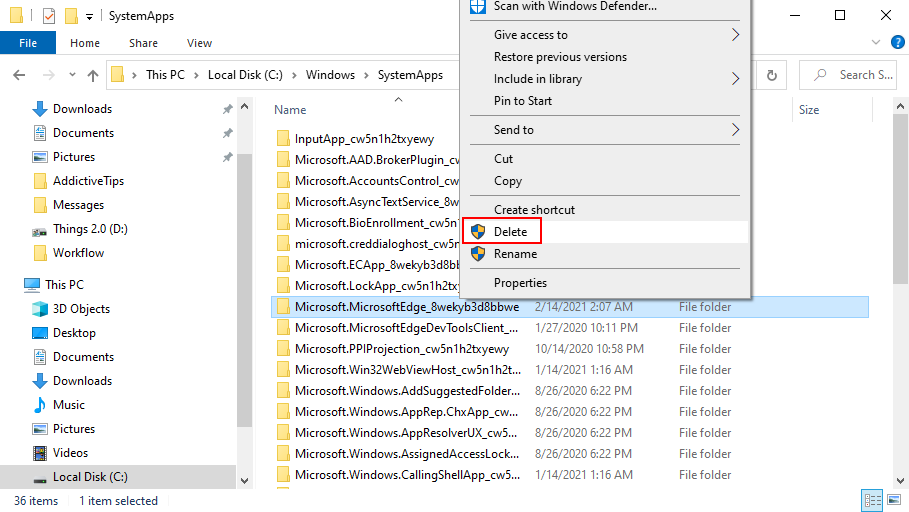Click navigation pane scroll down arrow
Viewport: 909px width, 512px height.
[x=244, y=481]
